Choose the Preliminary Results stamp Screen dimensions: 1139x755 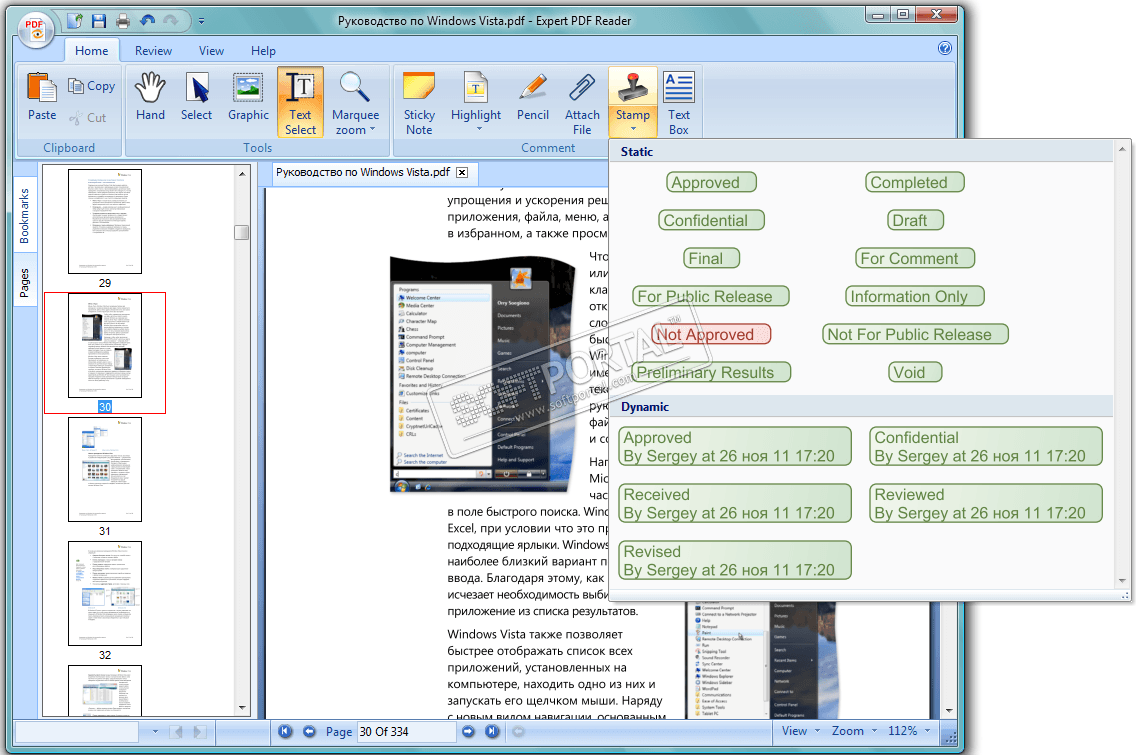point(710,372)
